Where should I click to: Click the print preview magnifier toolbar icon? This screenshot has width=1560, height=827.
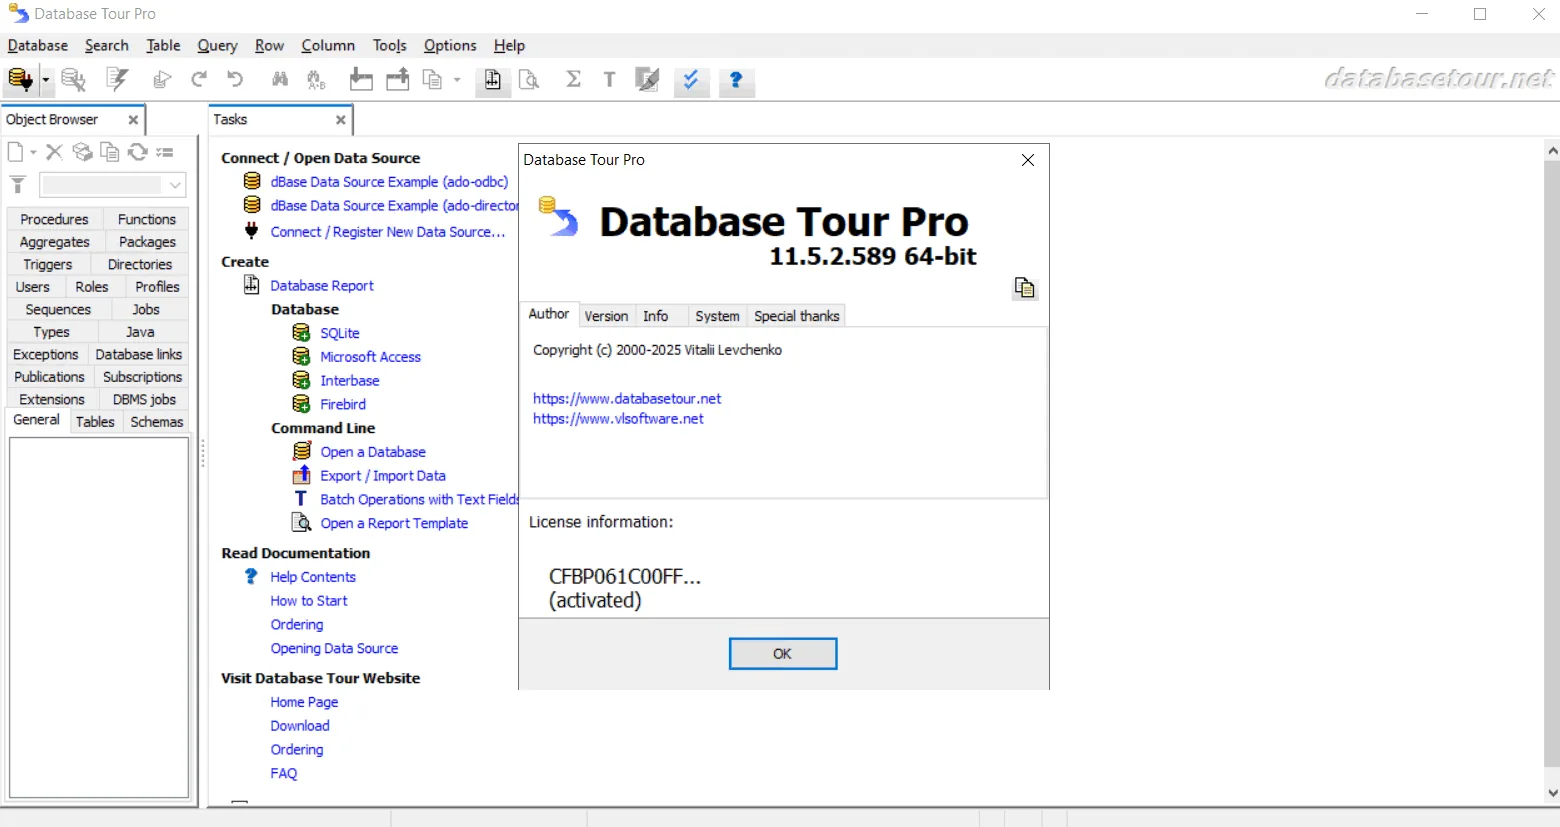click(x=530, y=79)
